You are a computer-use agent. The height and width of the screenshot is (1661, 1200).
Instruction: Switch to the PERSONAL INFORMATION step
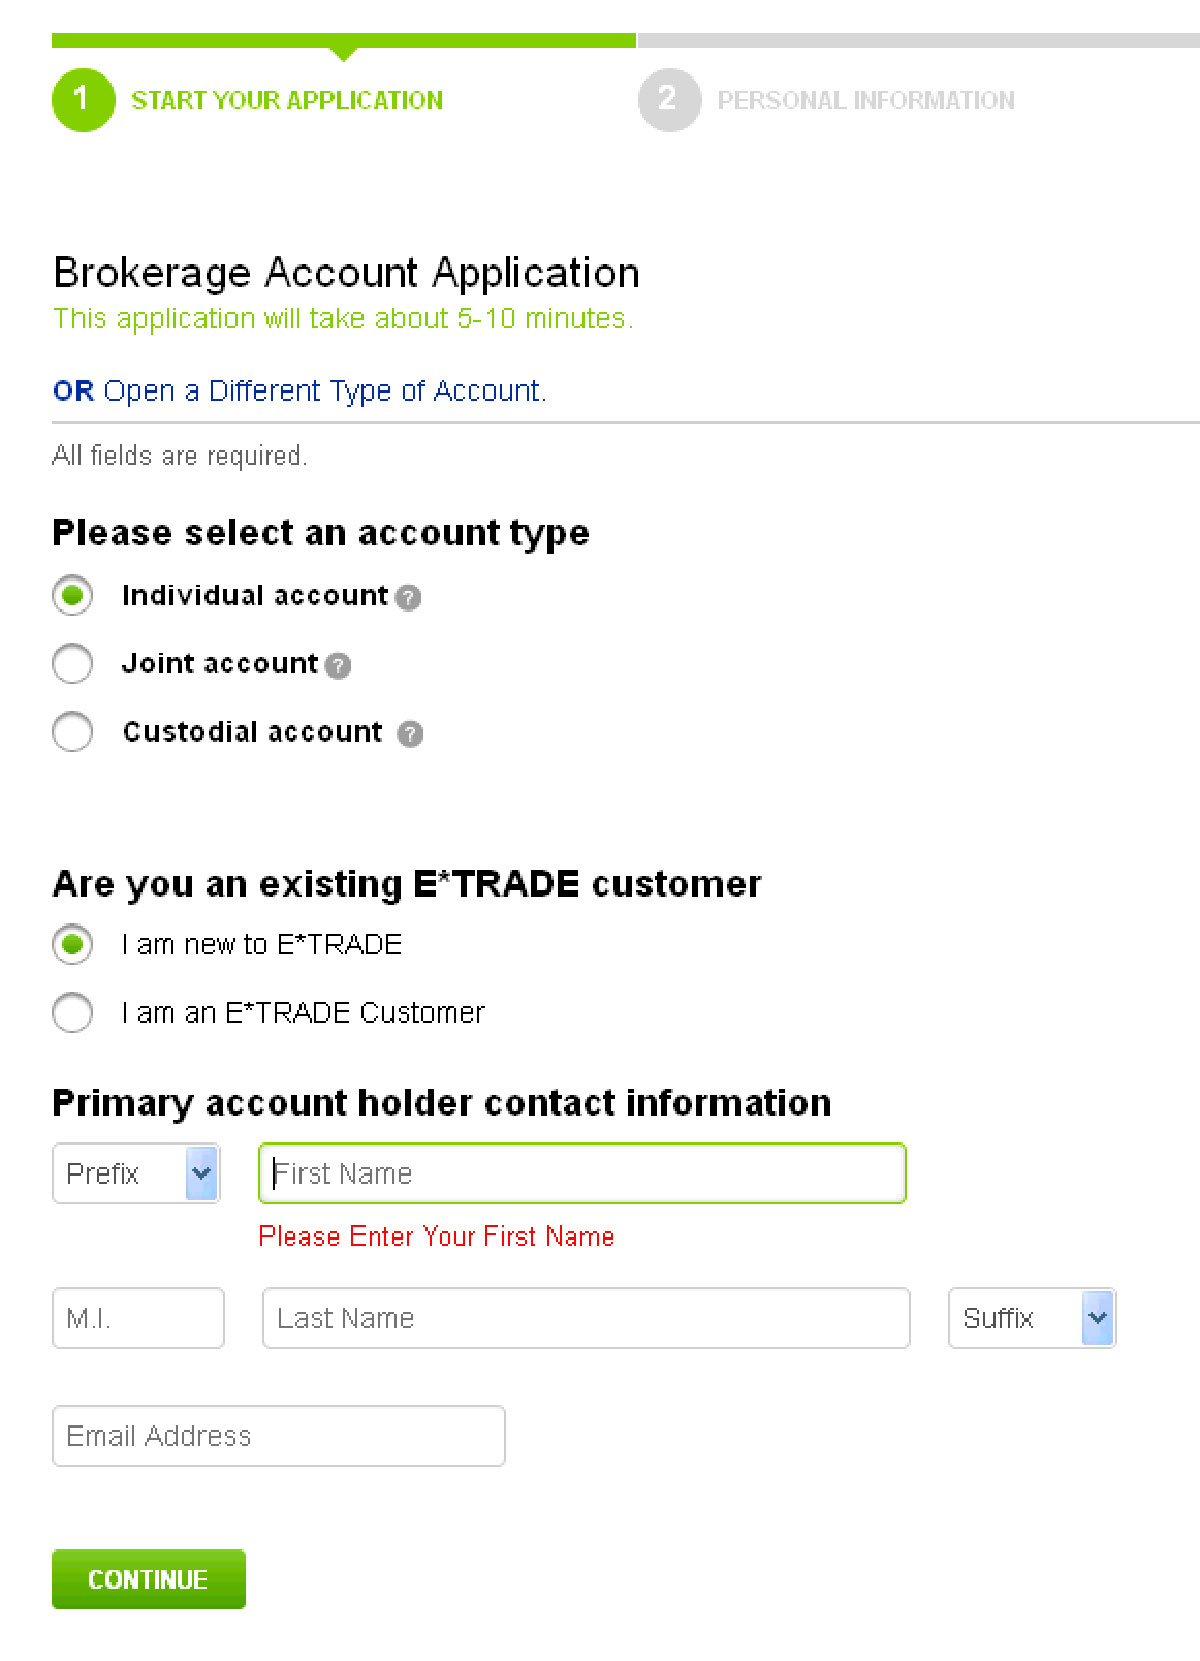pyautogui.click(x=866, y=99)
